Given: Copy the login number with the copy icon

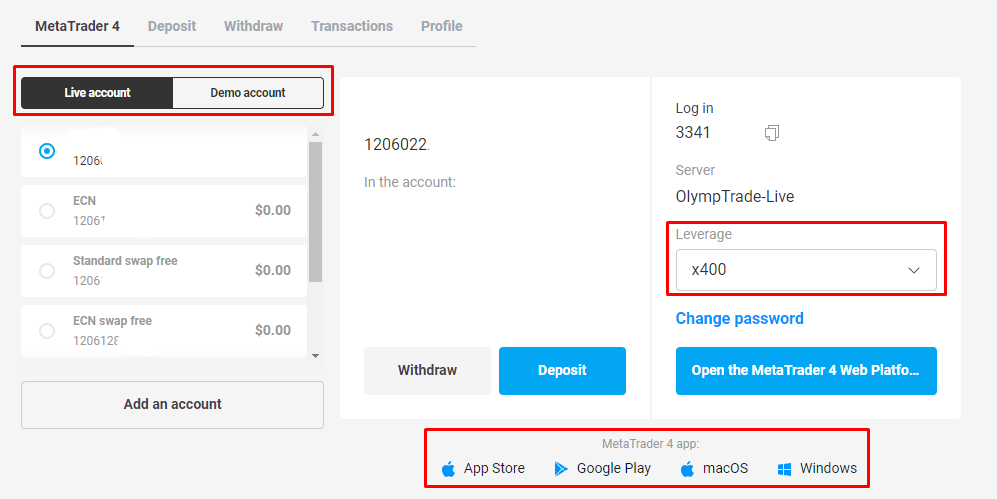Looking at the screenshot, I should (x=771, y=133).
